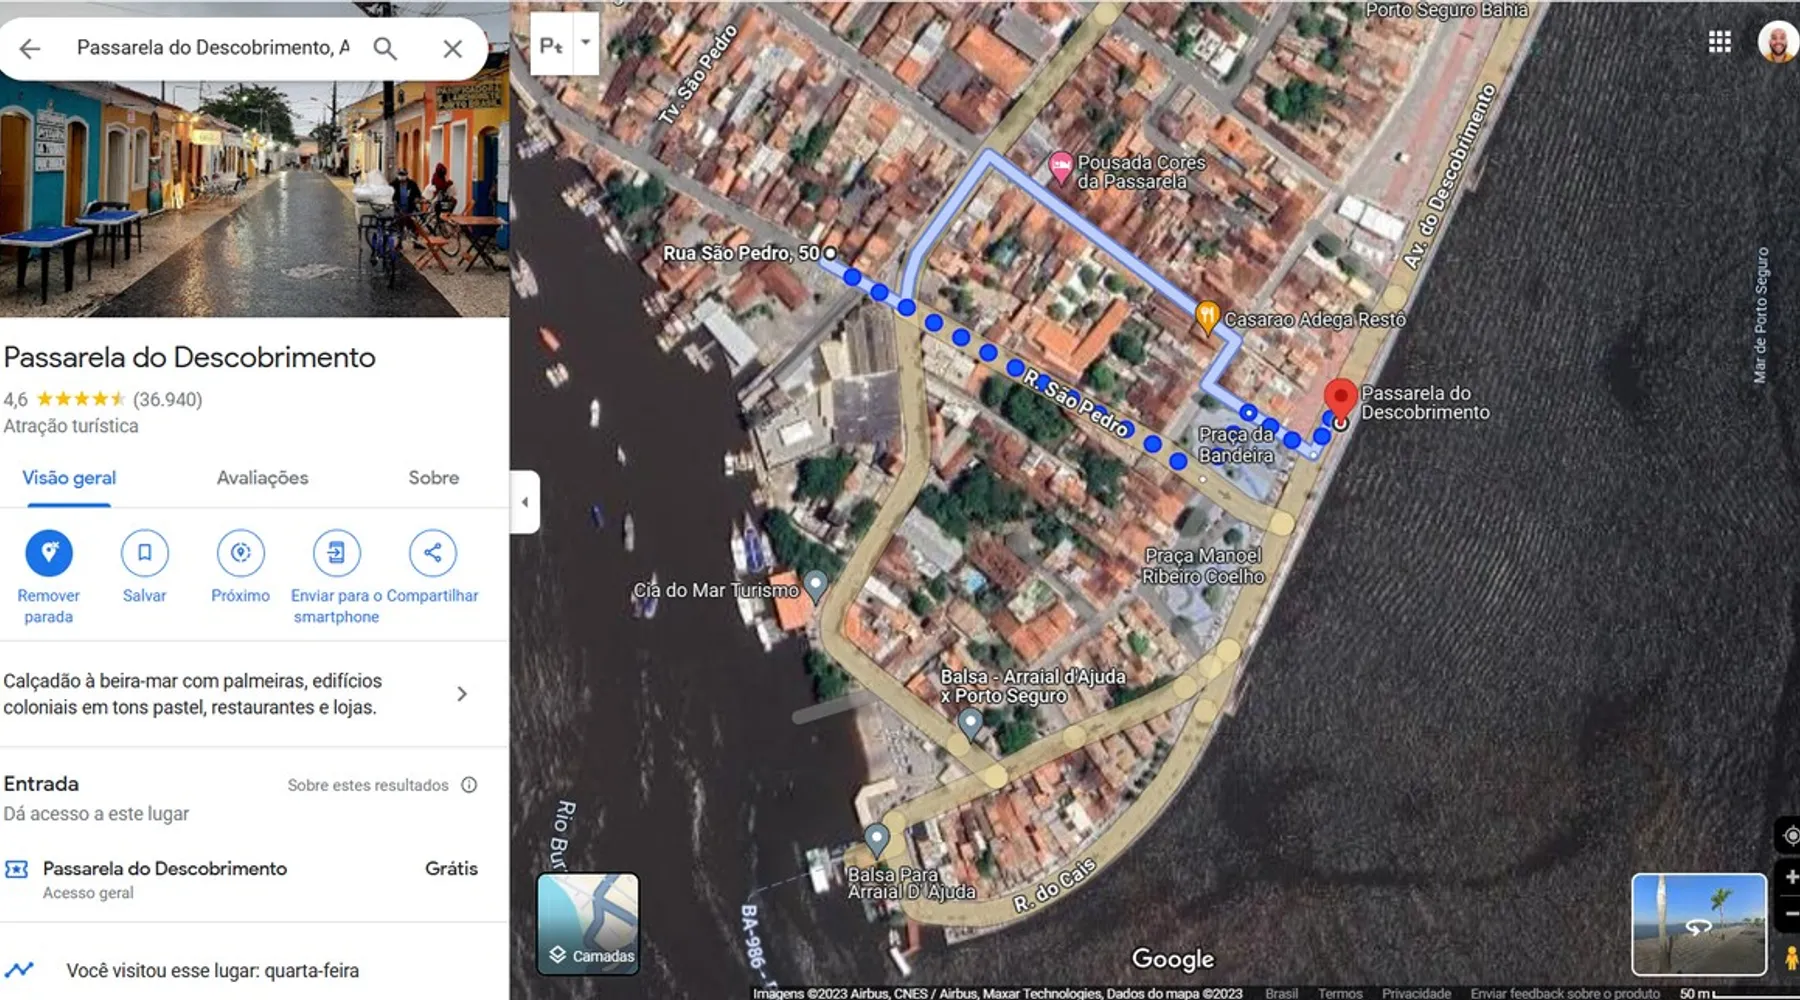Open the Street View preview thumbnail
Viewport: 1800px width, 1000px height.
tap(1698, 924)
